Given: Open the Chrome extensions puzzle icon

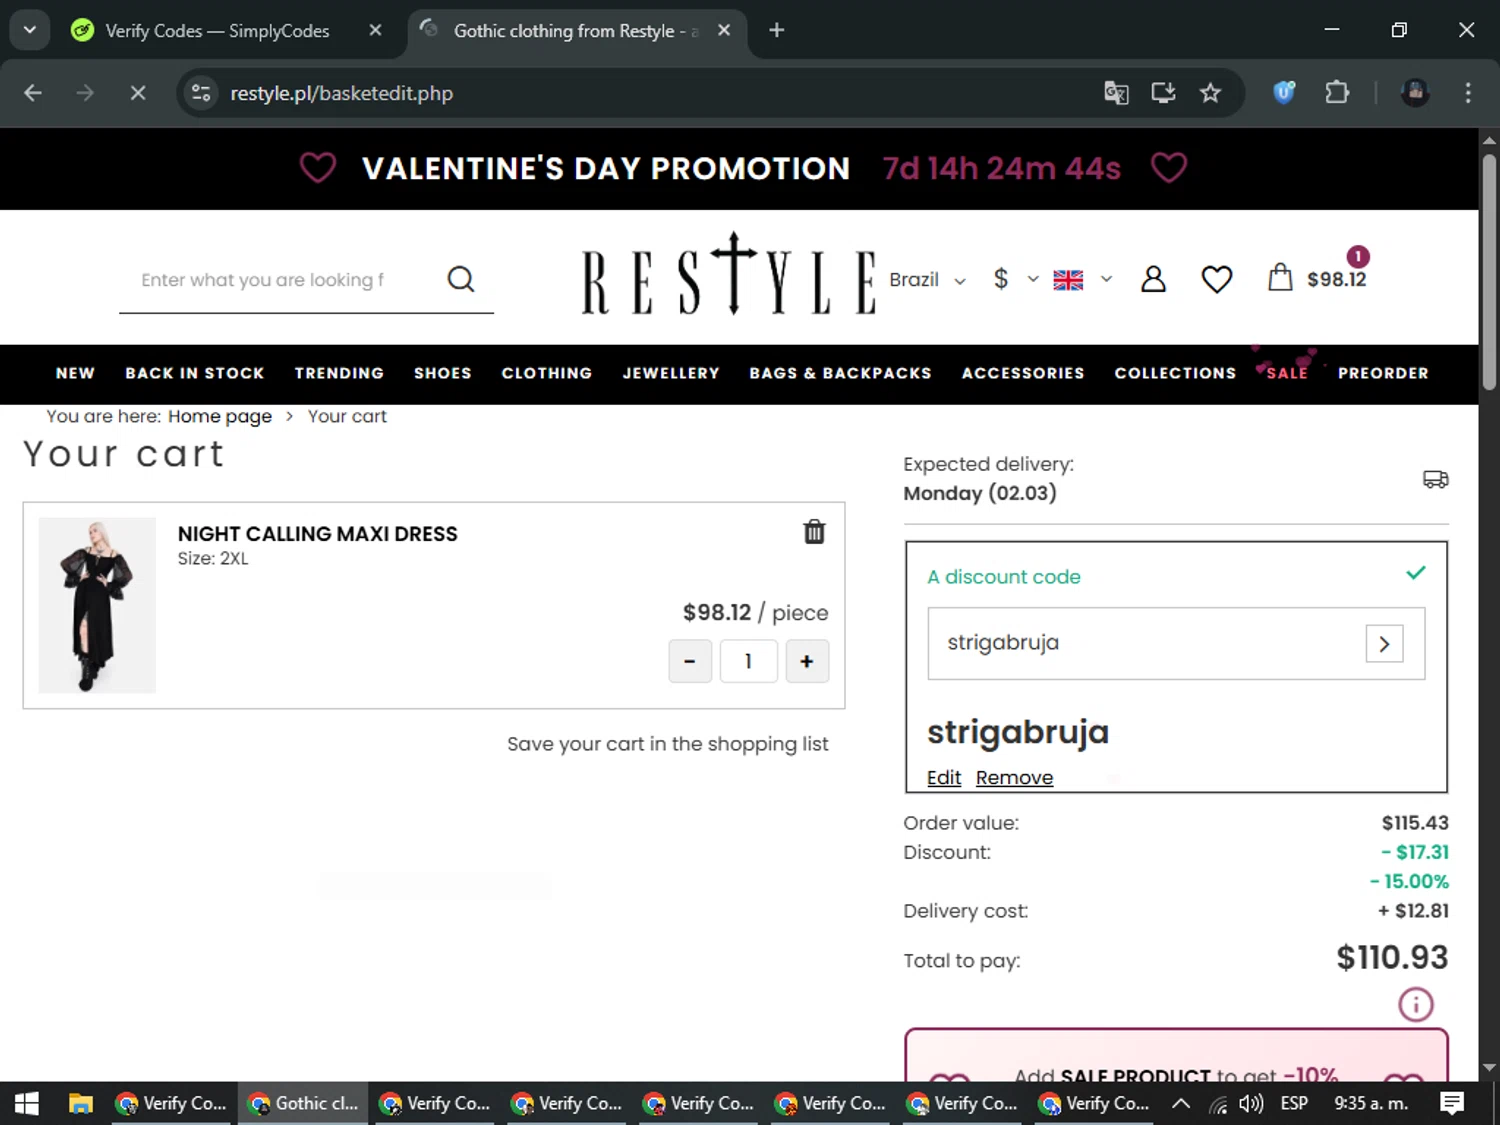Looking at the screenshot, I should click(1337, 93).
